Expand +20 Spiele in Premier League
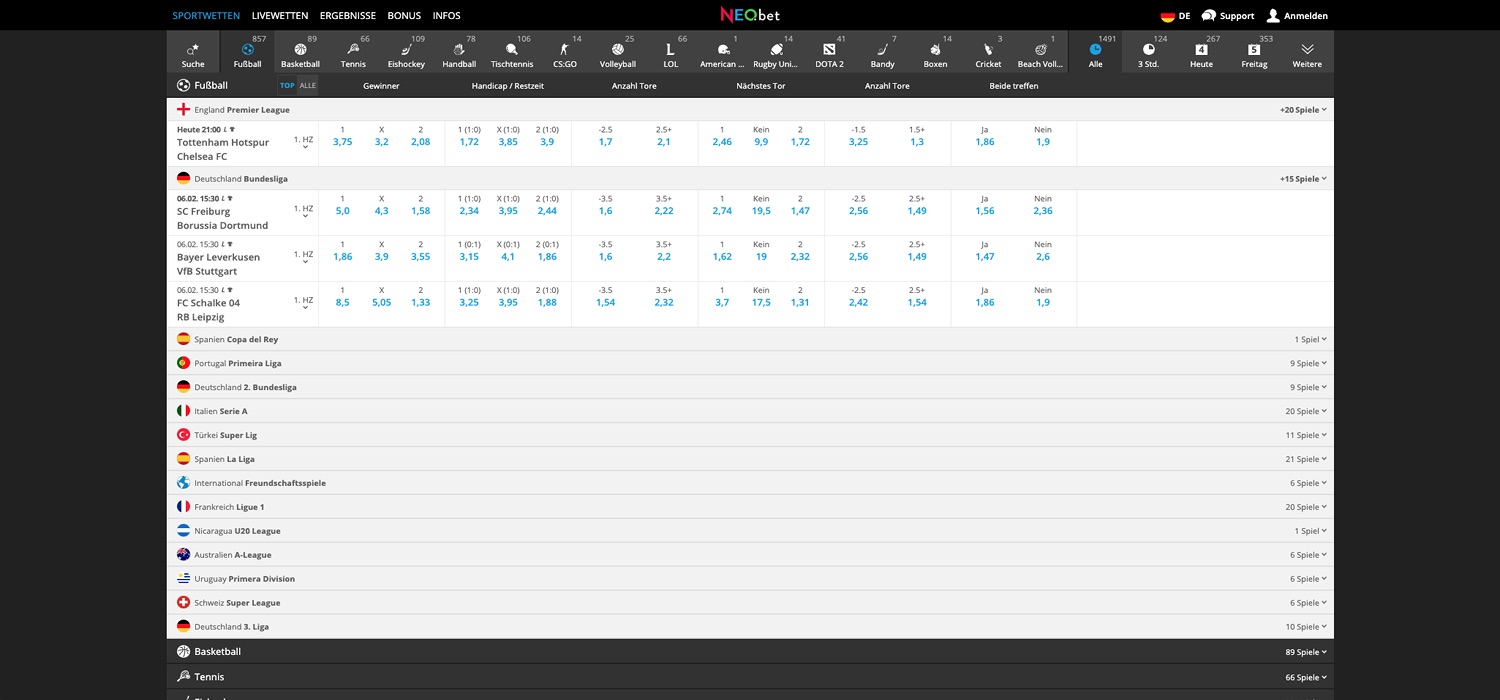Screen dimensions: 1500x700 pyautogui.click(x=1303, y=110)
